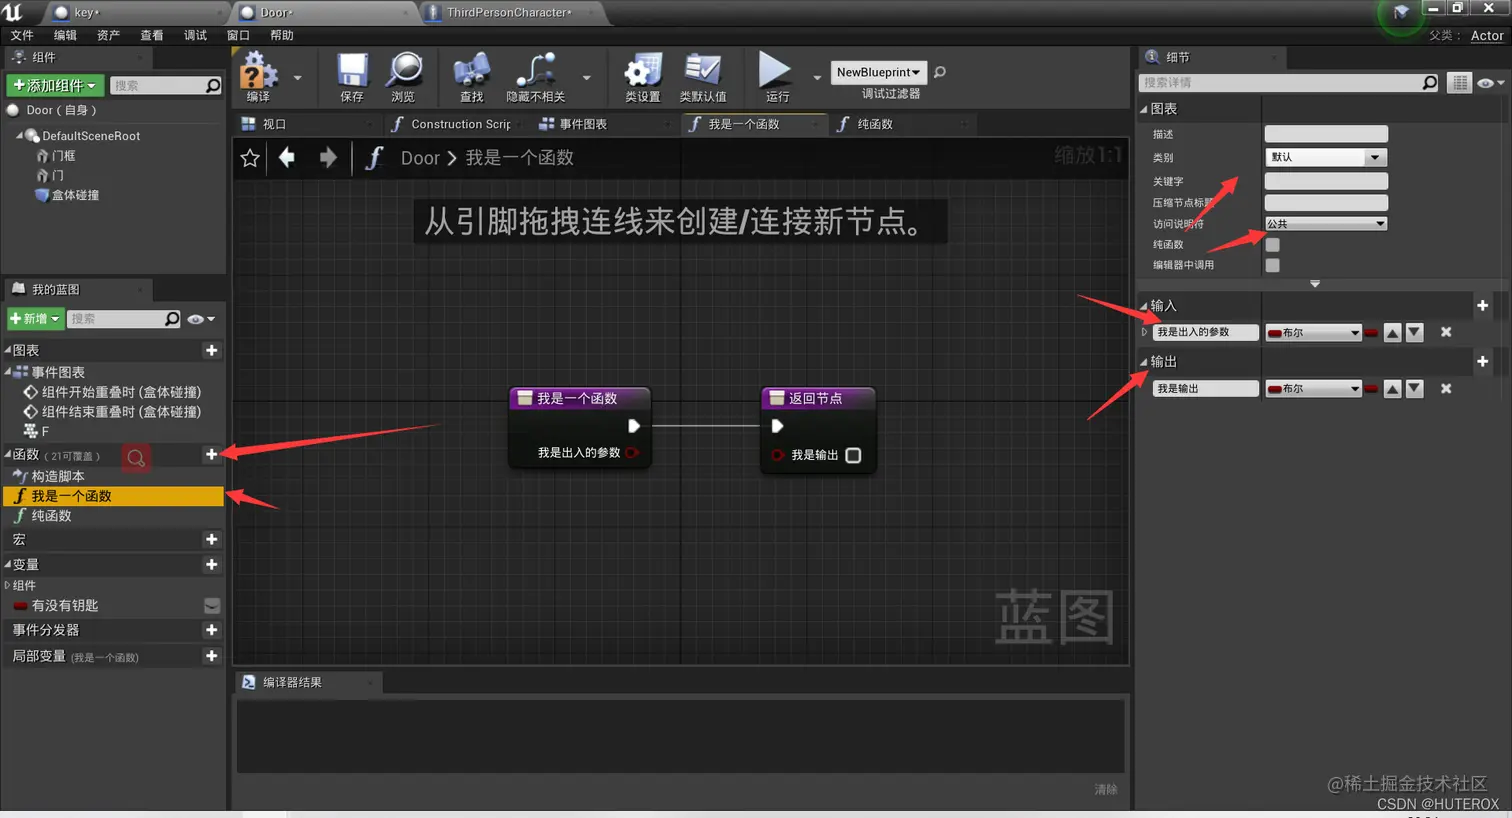Change type of 我是输出 output dropdown
The width and height of the screenshot is (1512, 818).
point(1313,388)
